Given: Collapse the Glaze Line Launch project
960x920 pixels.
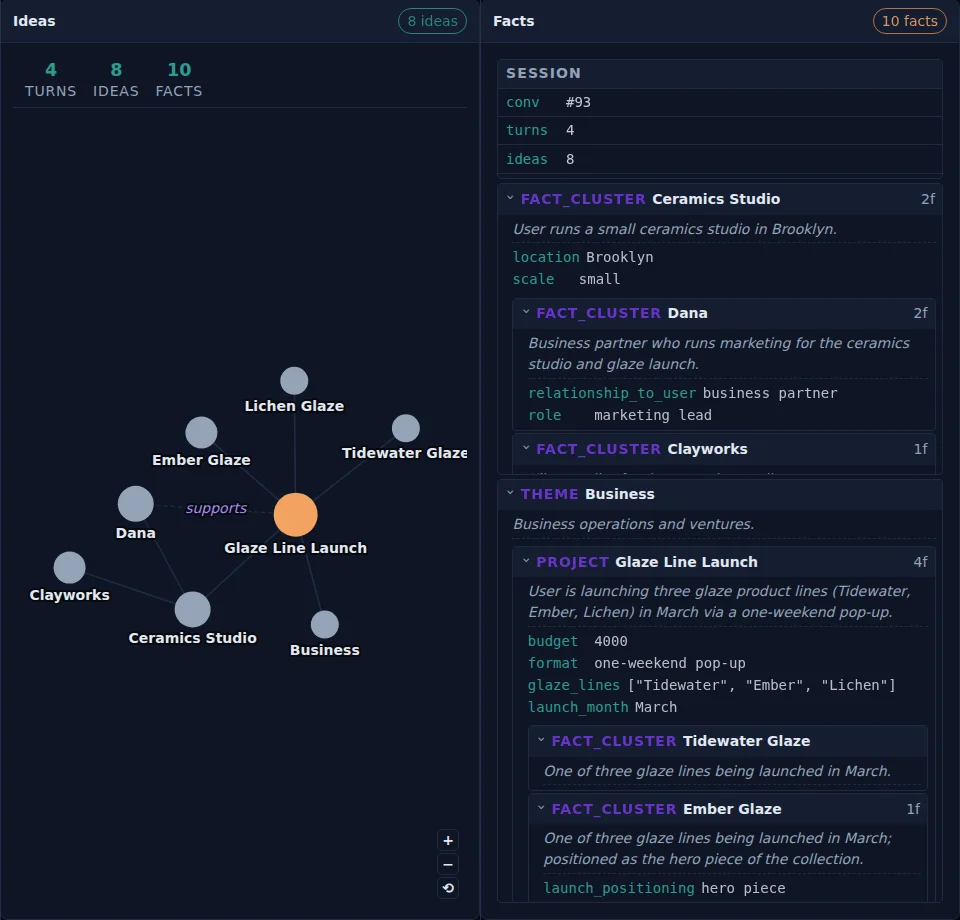Looking at the screenshot, I should click(x=526, y=561).
